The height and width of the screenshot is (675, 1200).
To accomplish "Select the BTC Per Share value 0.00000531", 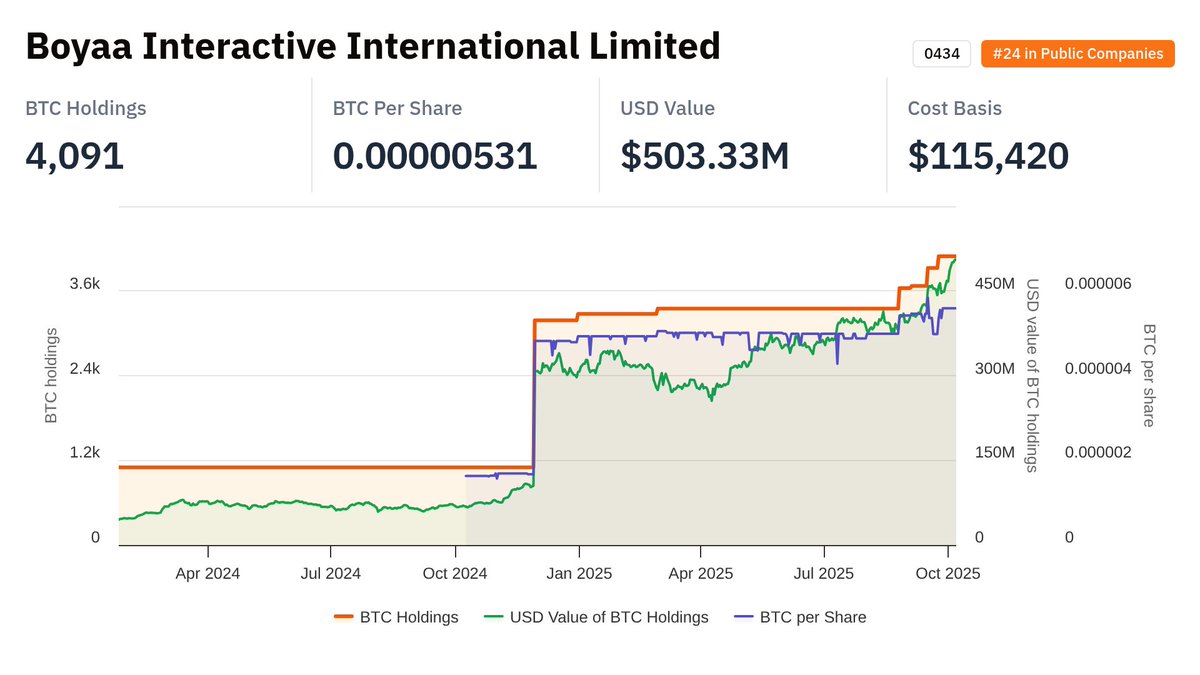I will tap(435, 156).
